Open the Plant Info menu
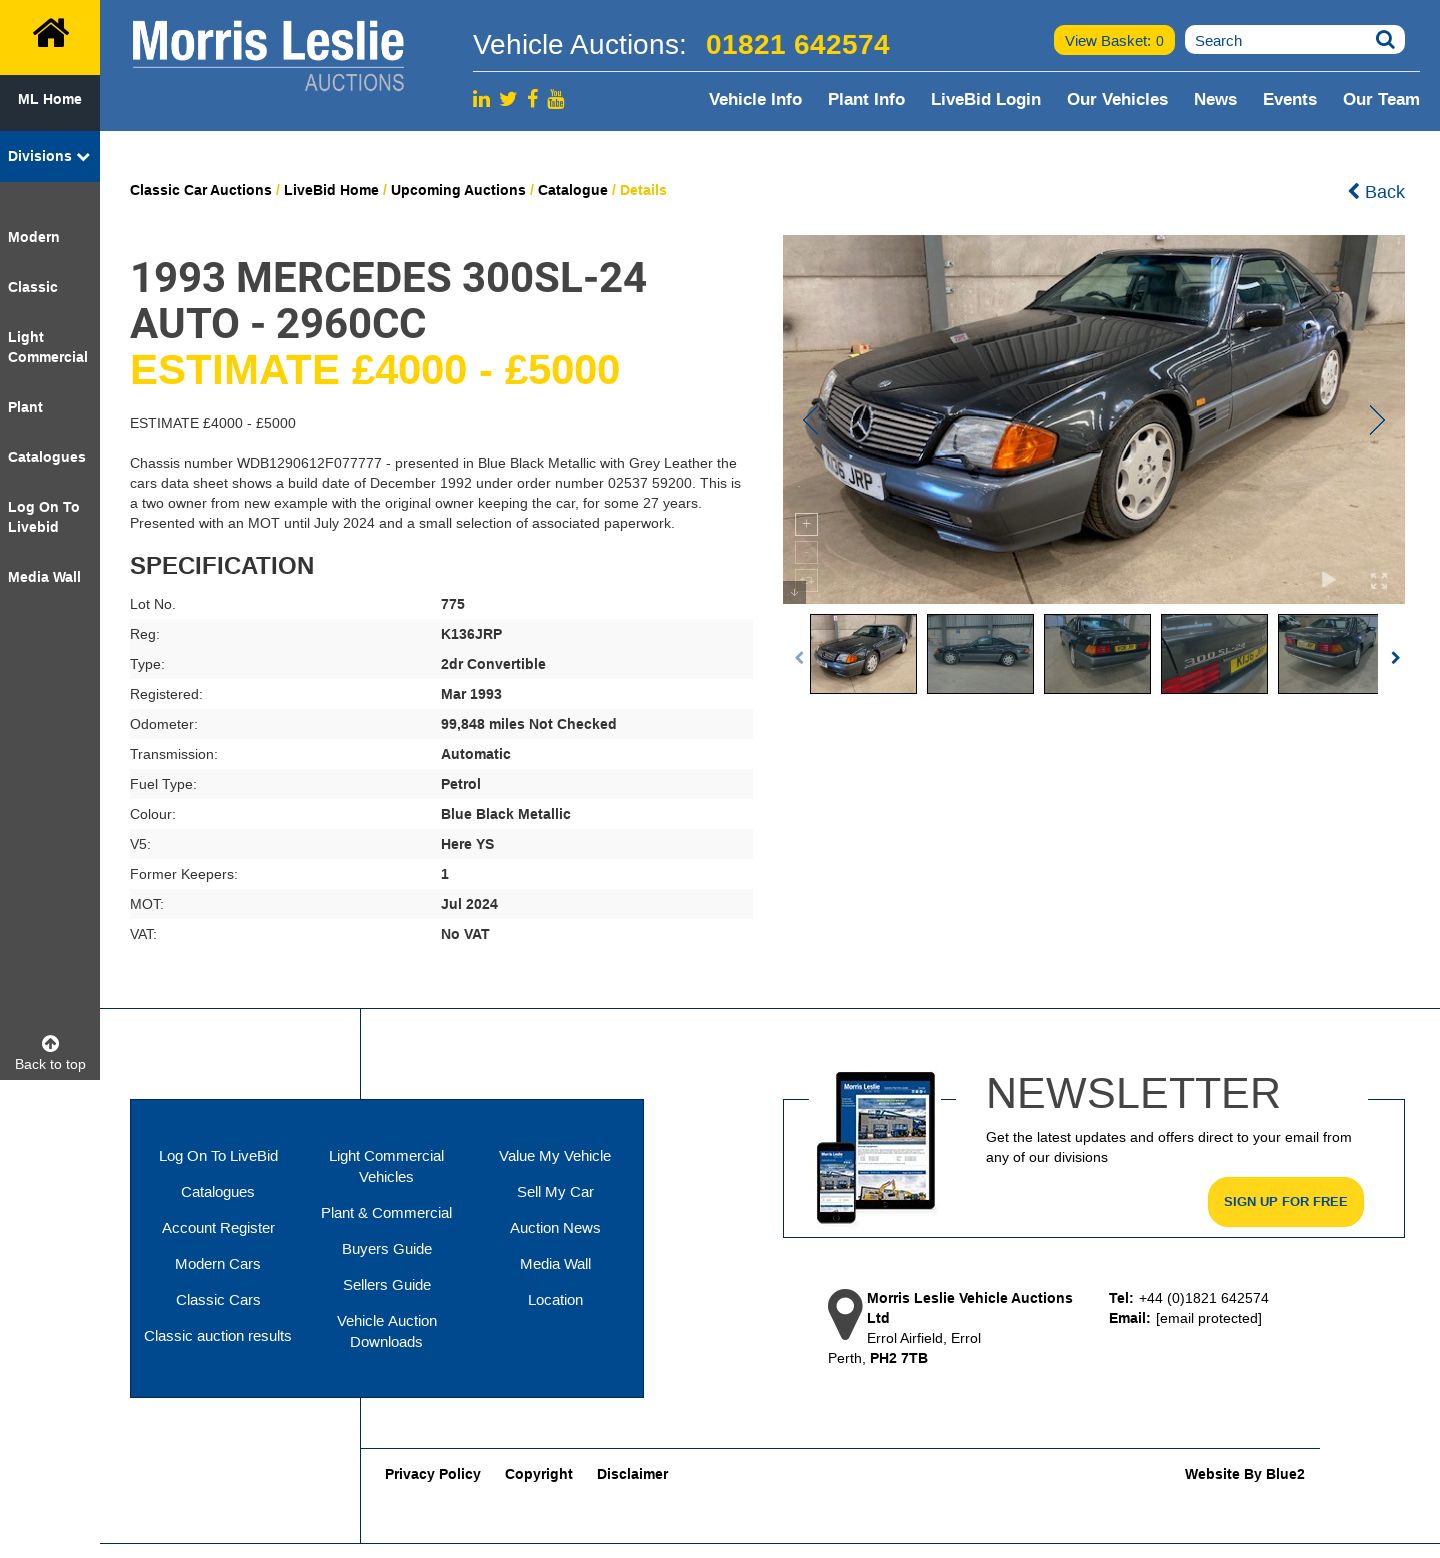1440x1558 pixels. coord(866,99)
